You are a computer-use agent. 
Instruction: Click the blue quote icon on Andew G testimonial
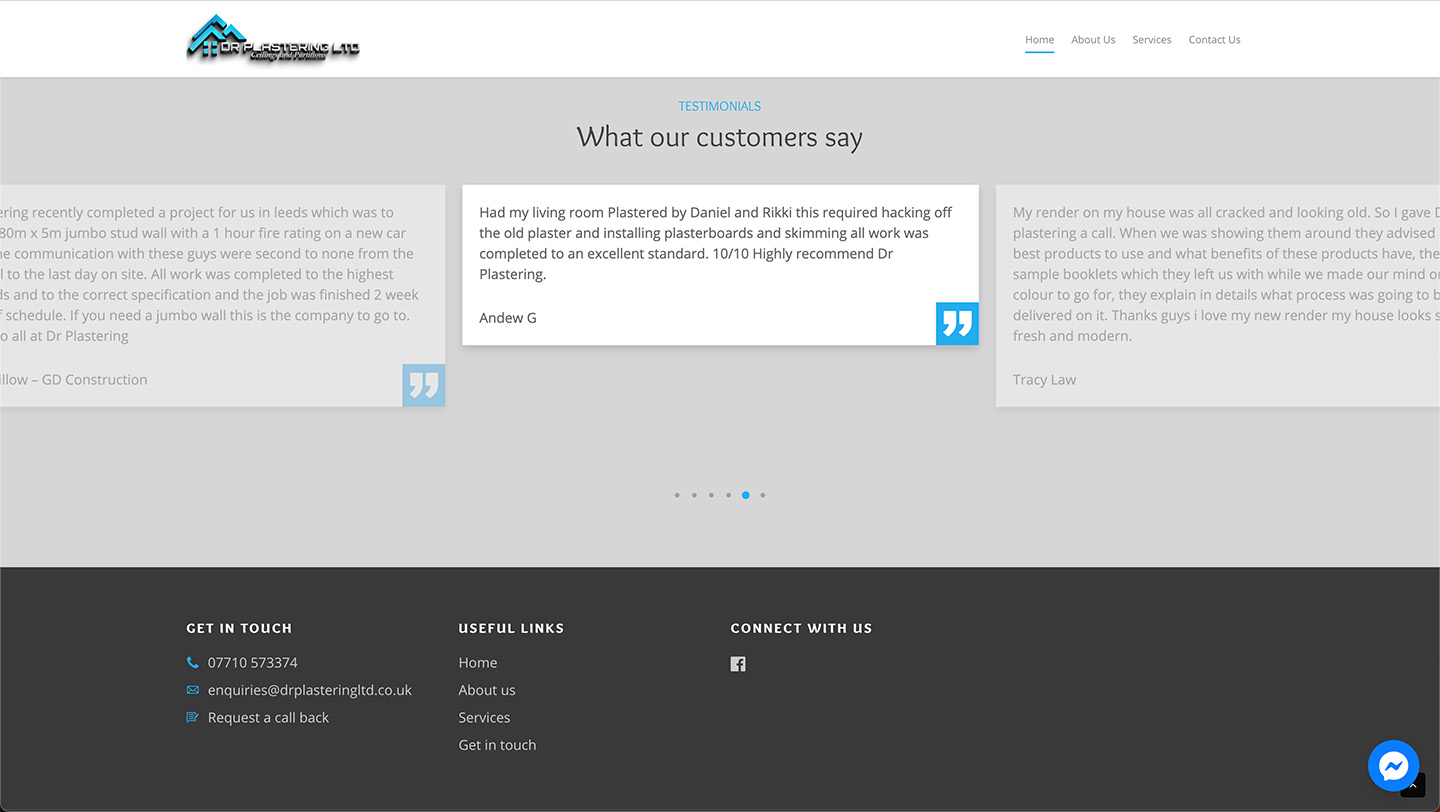point(957,324)
